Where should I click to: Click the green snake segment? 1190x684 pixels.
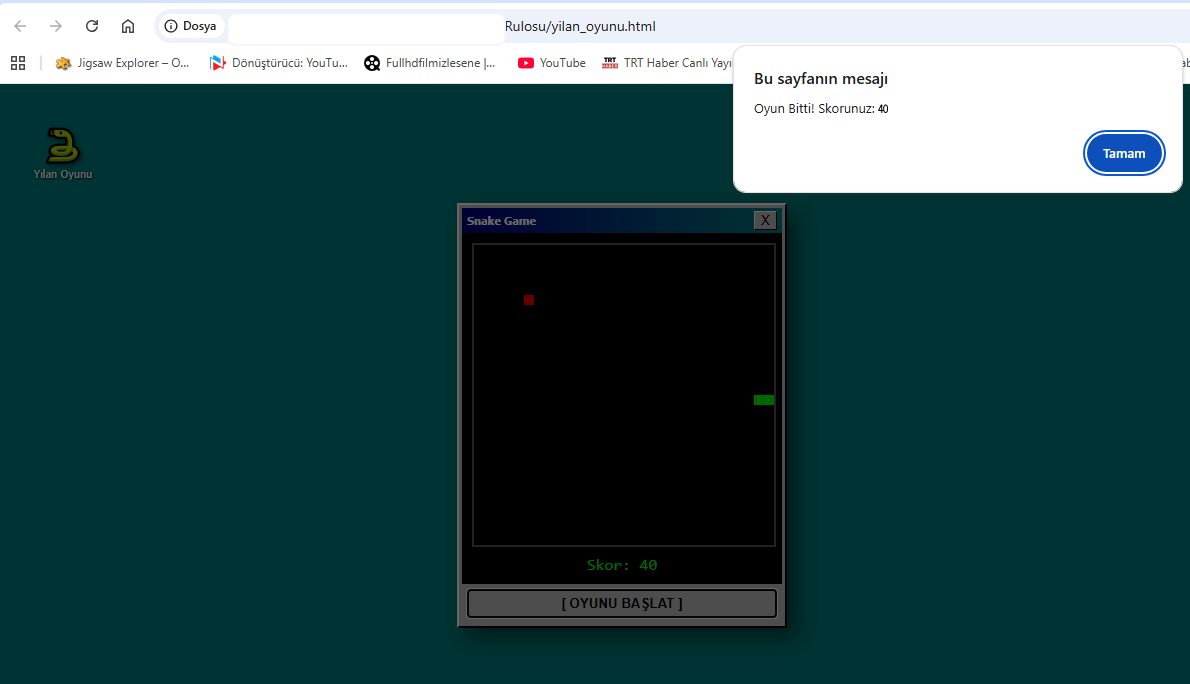point(764,400)
